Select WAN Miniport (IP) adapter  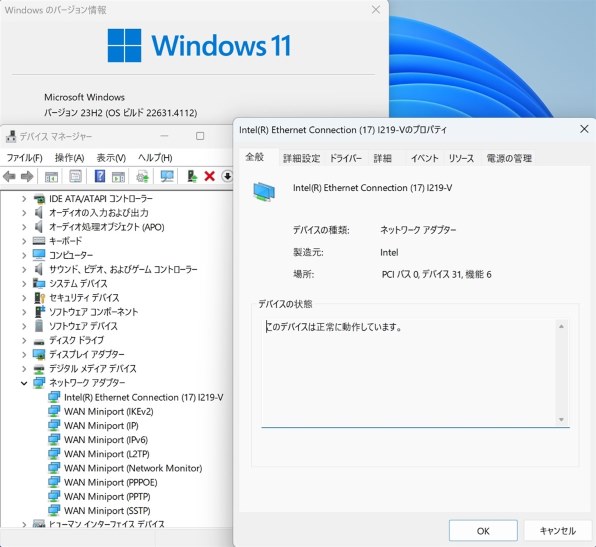[x=101, y=425]
